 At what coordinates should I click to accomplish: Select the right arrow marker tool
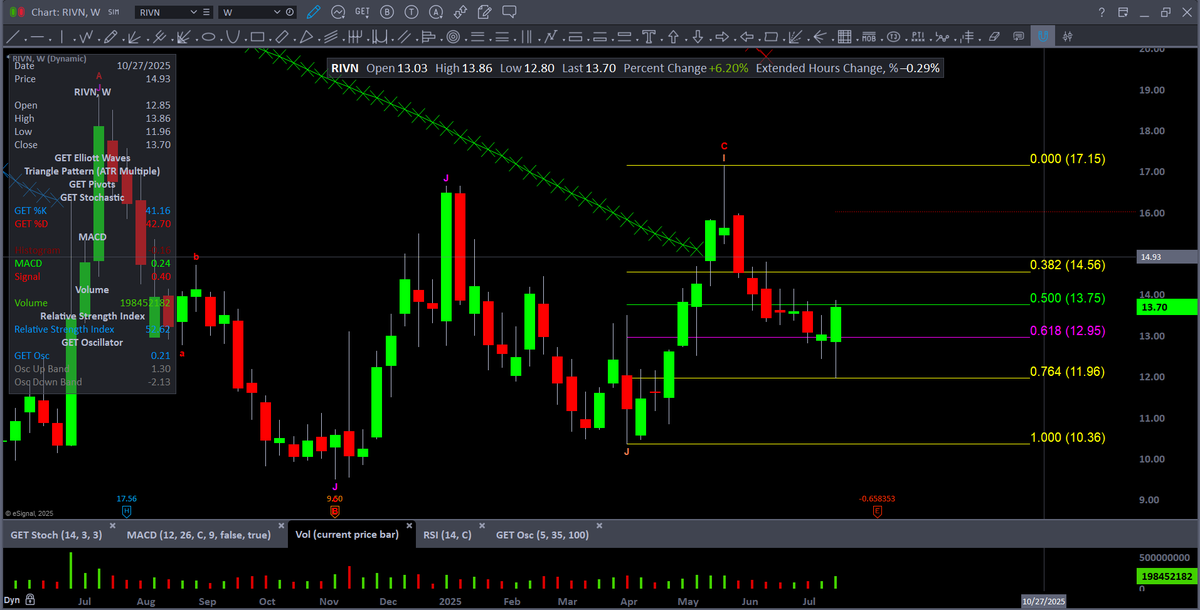pos(722,37)
